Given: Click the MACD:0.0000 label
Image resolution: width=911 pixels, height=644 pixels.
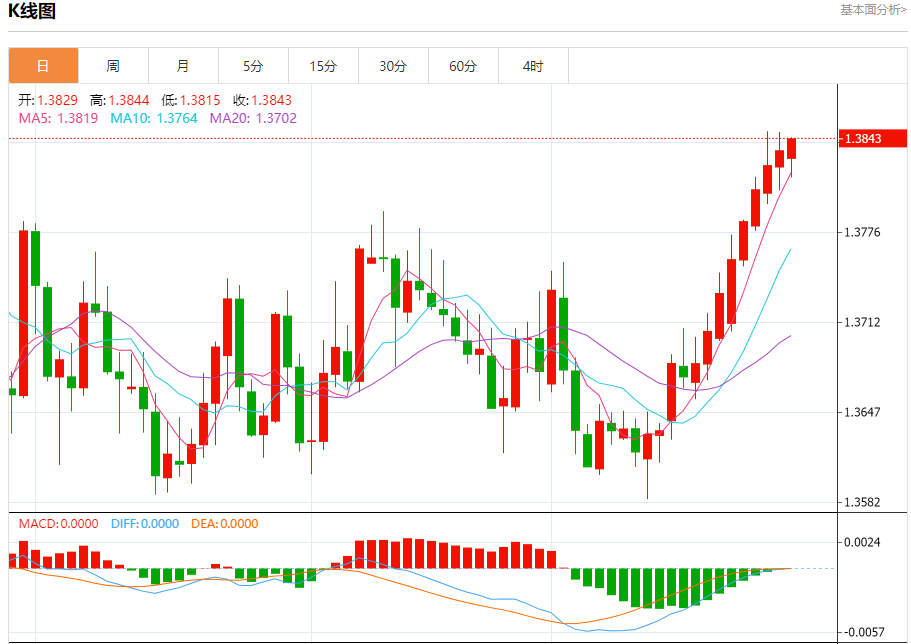Looking at the screenshot, I should point(59,524).
